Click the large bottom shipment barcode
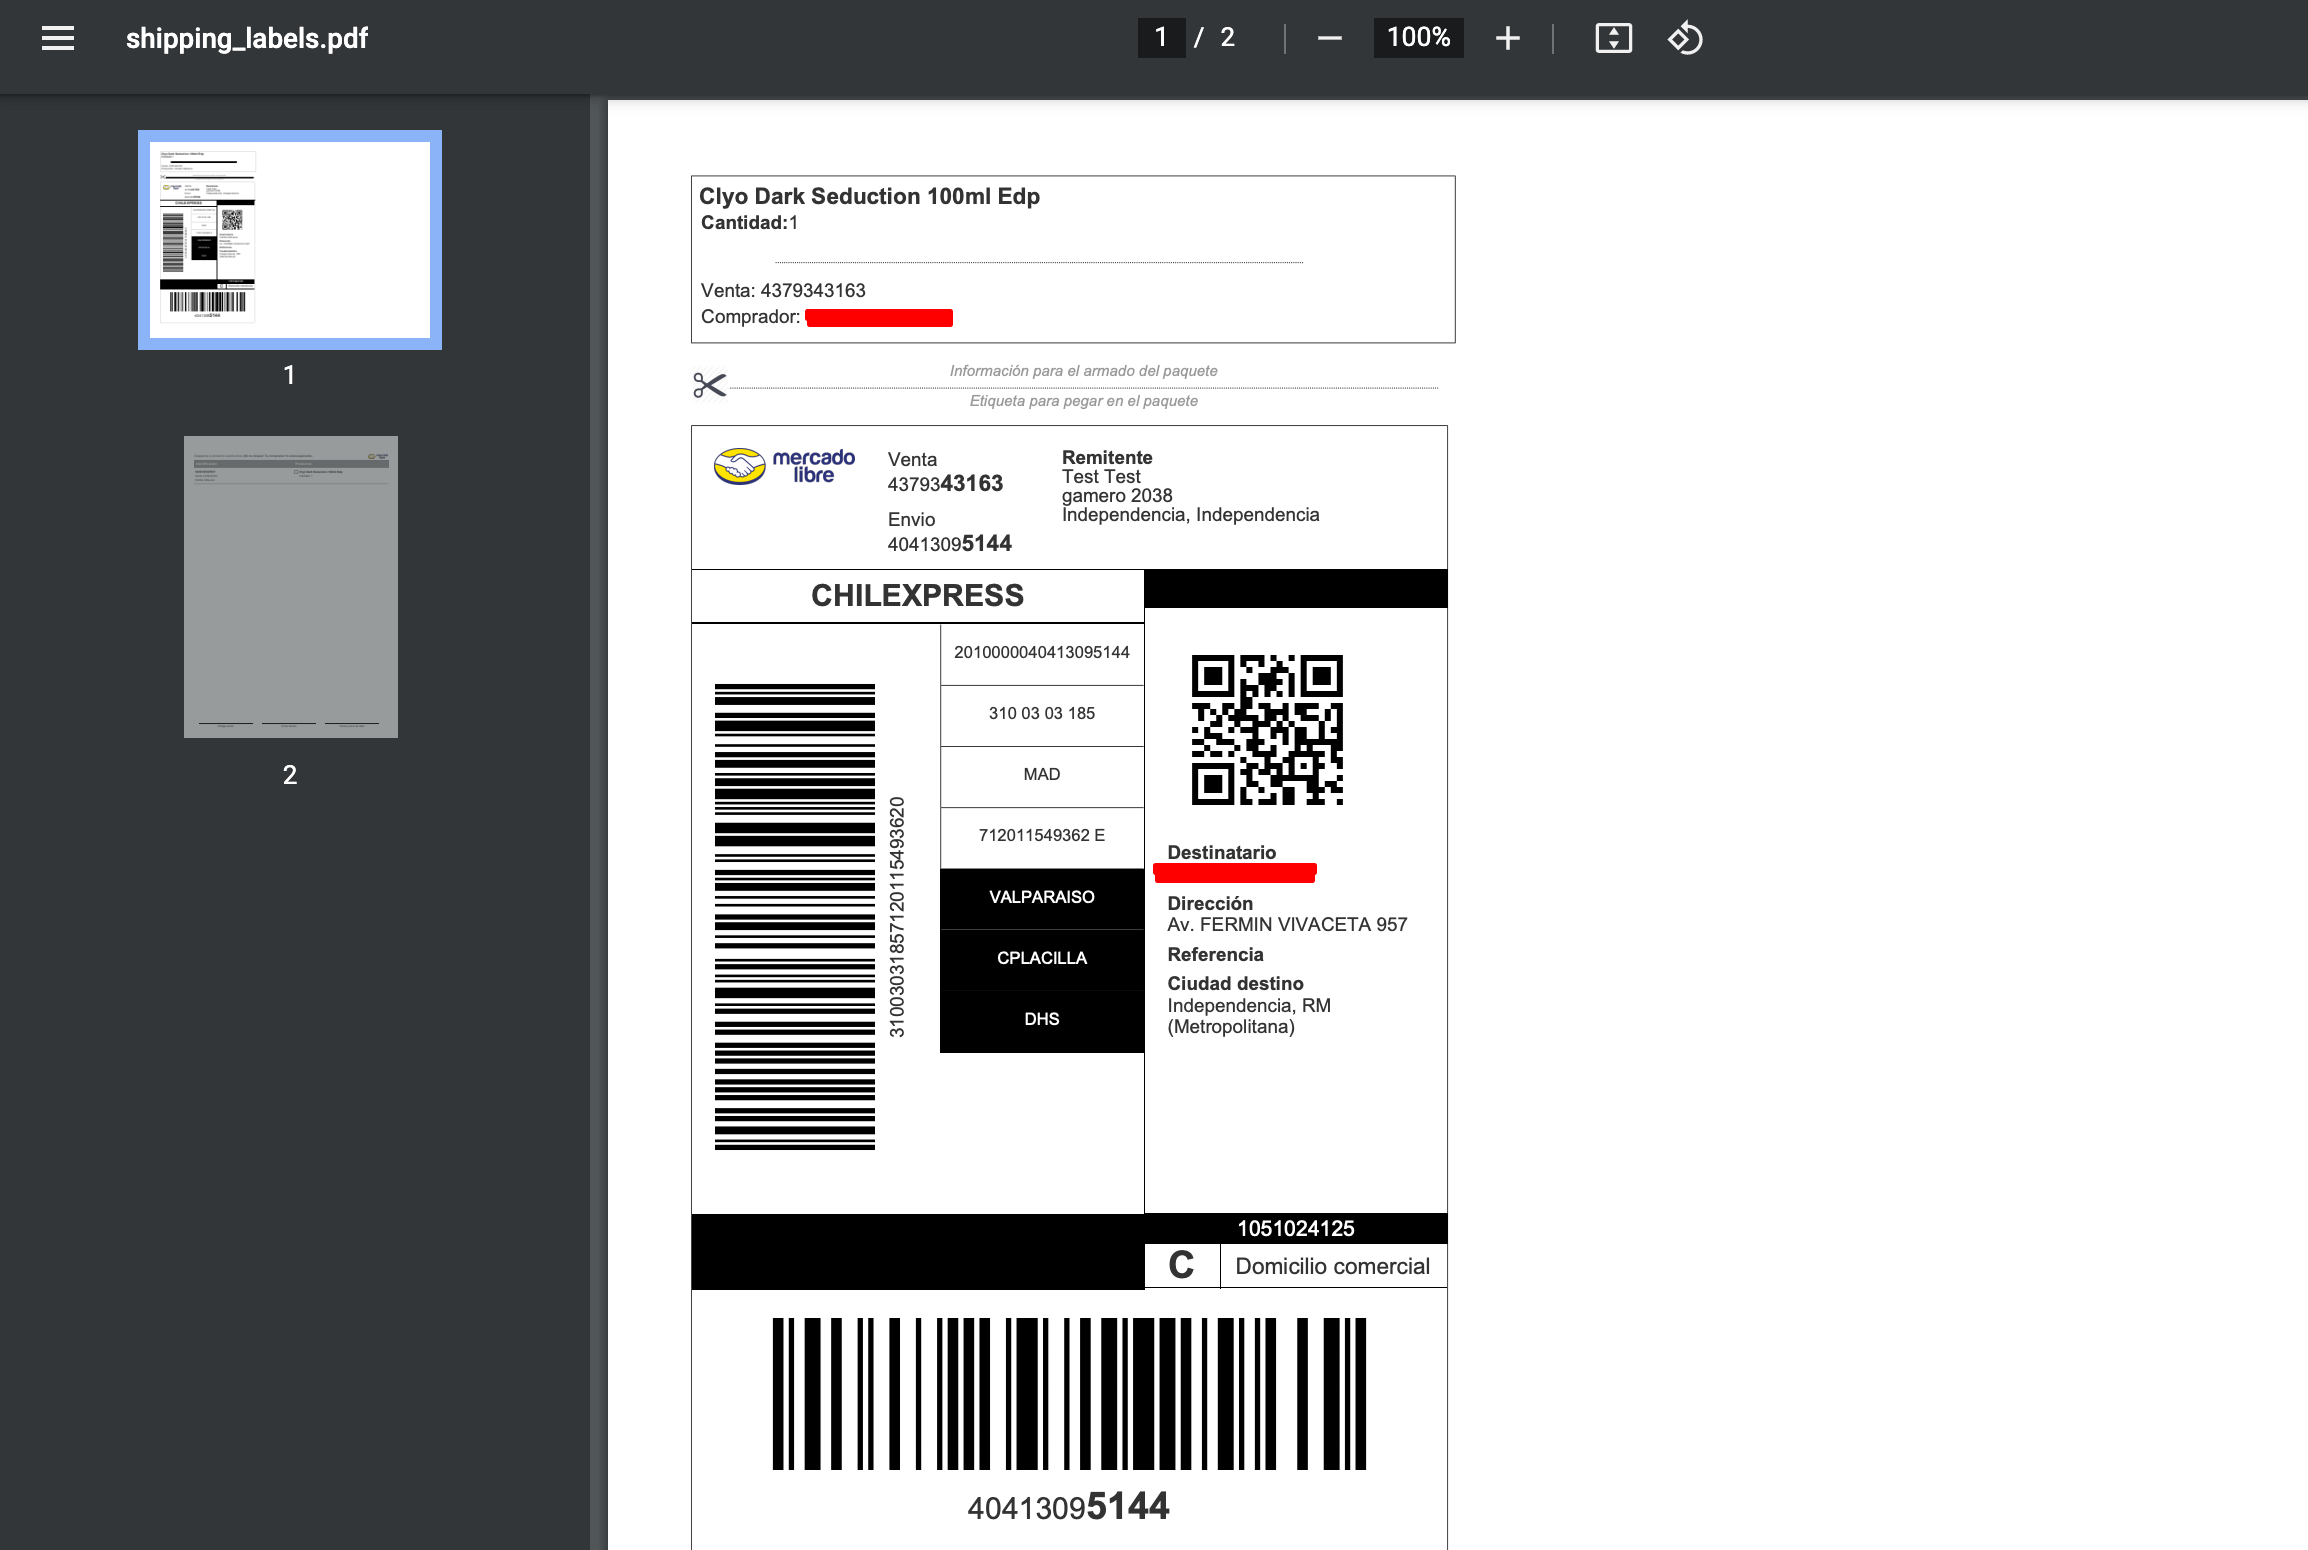2308x1550 pixels. (x=1069, y=1393)
